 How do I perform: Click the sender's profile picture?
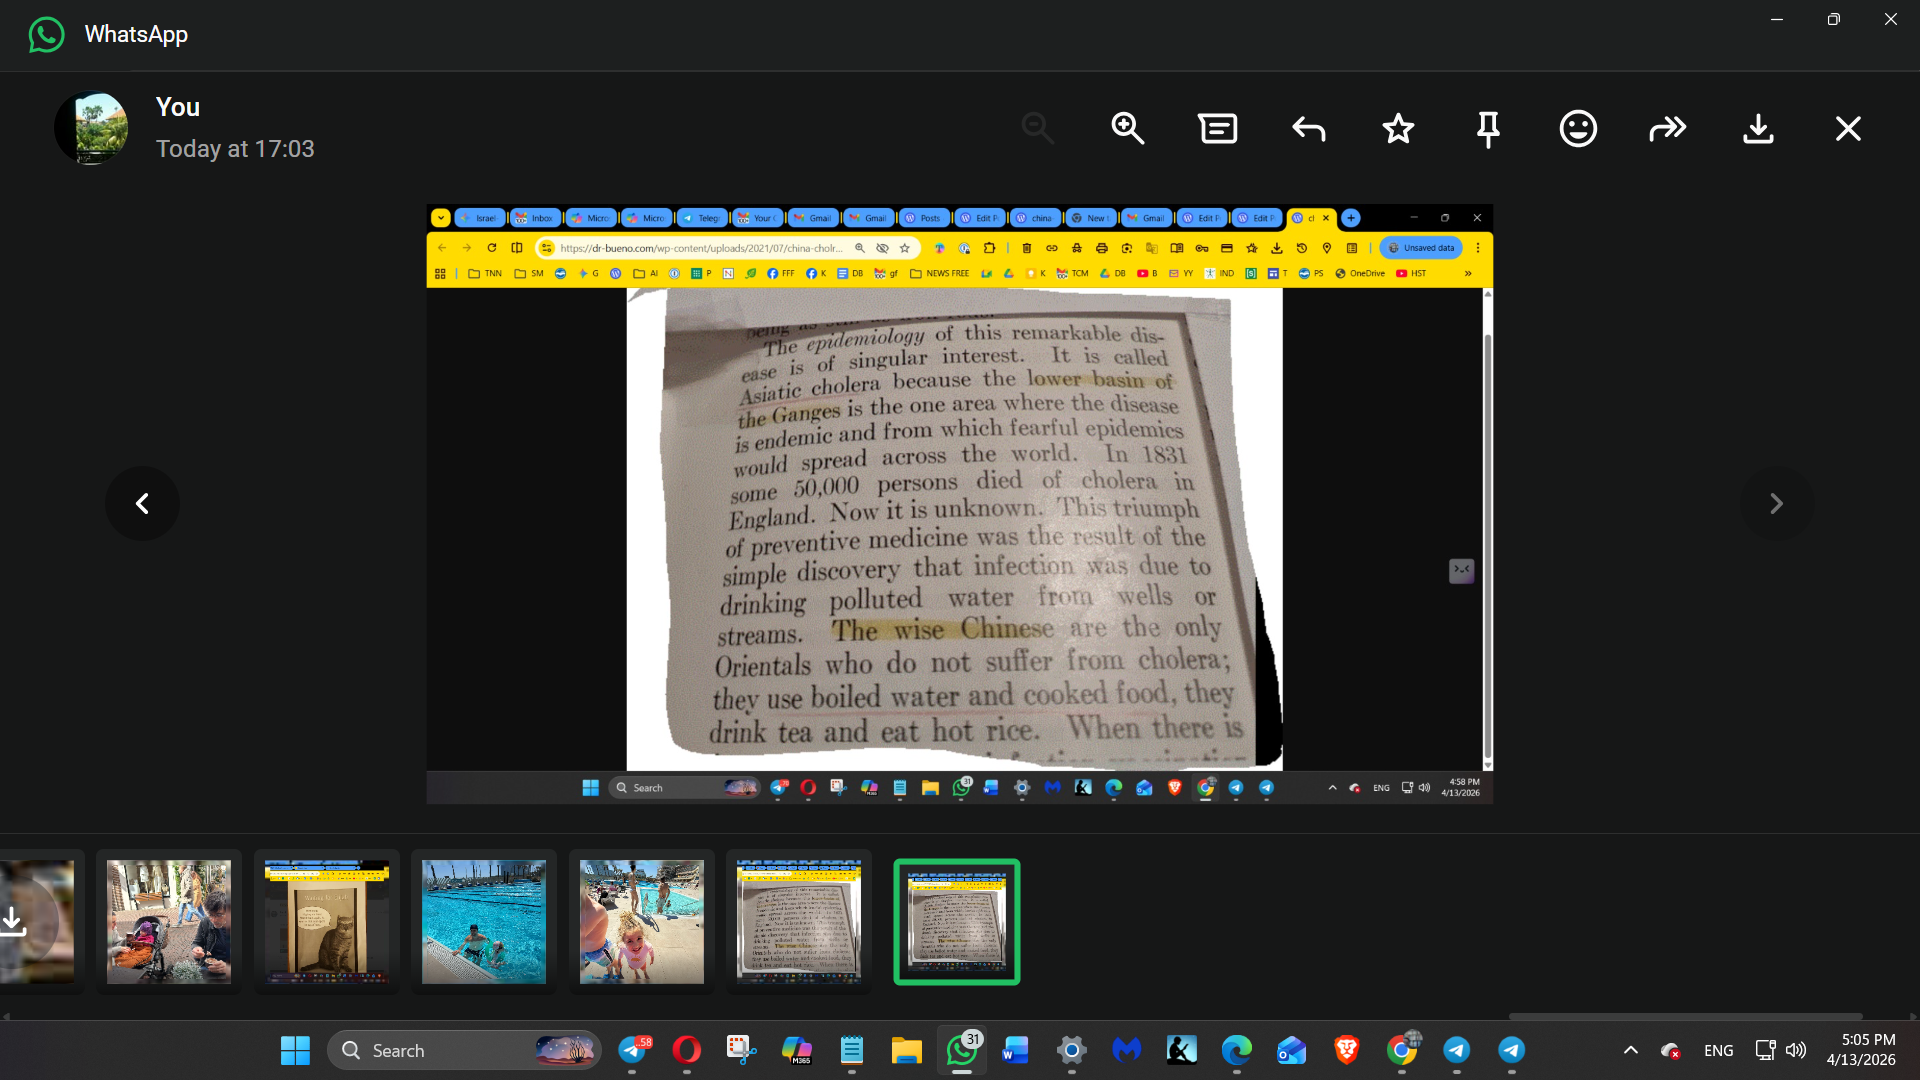(x=91, y=128)
